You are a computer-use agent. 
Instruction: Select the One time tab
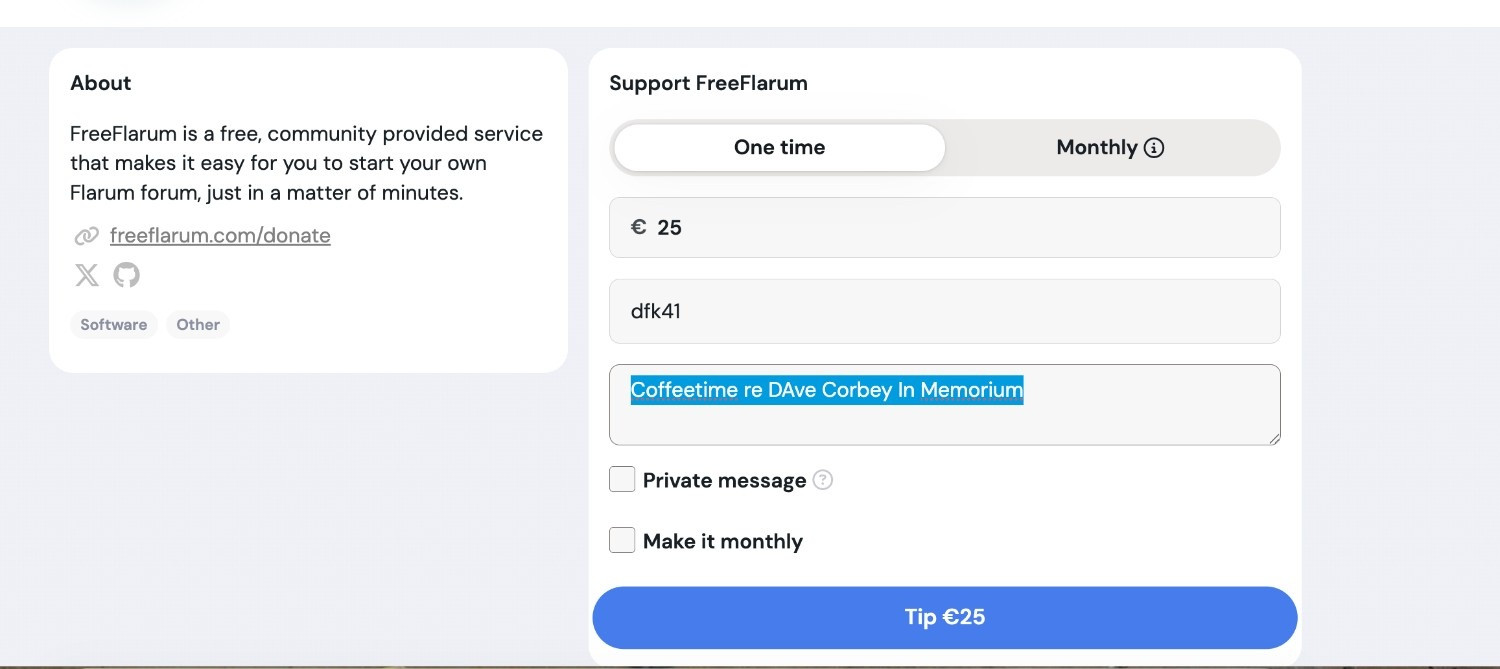coord(779,148)
